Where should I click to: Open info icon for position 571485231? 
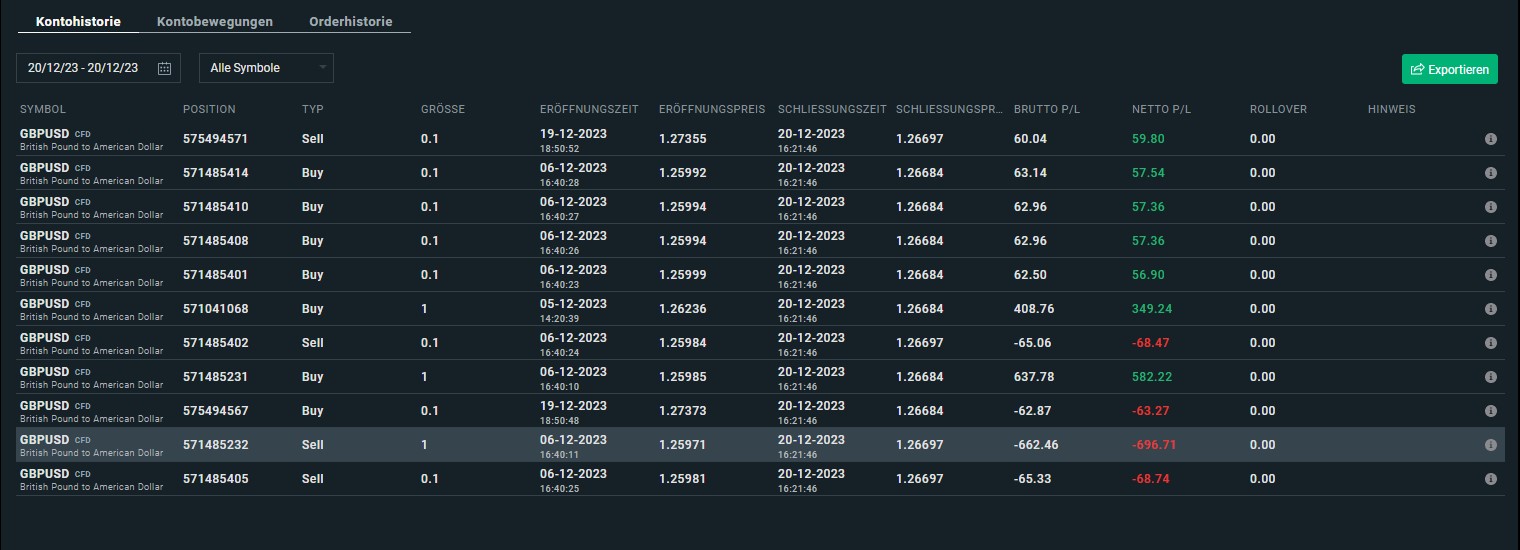tap(1490, 377)
